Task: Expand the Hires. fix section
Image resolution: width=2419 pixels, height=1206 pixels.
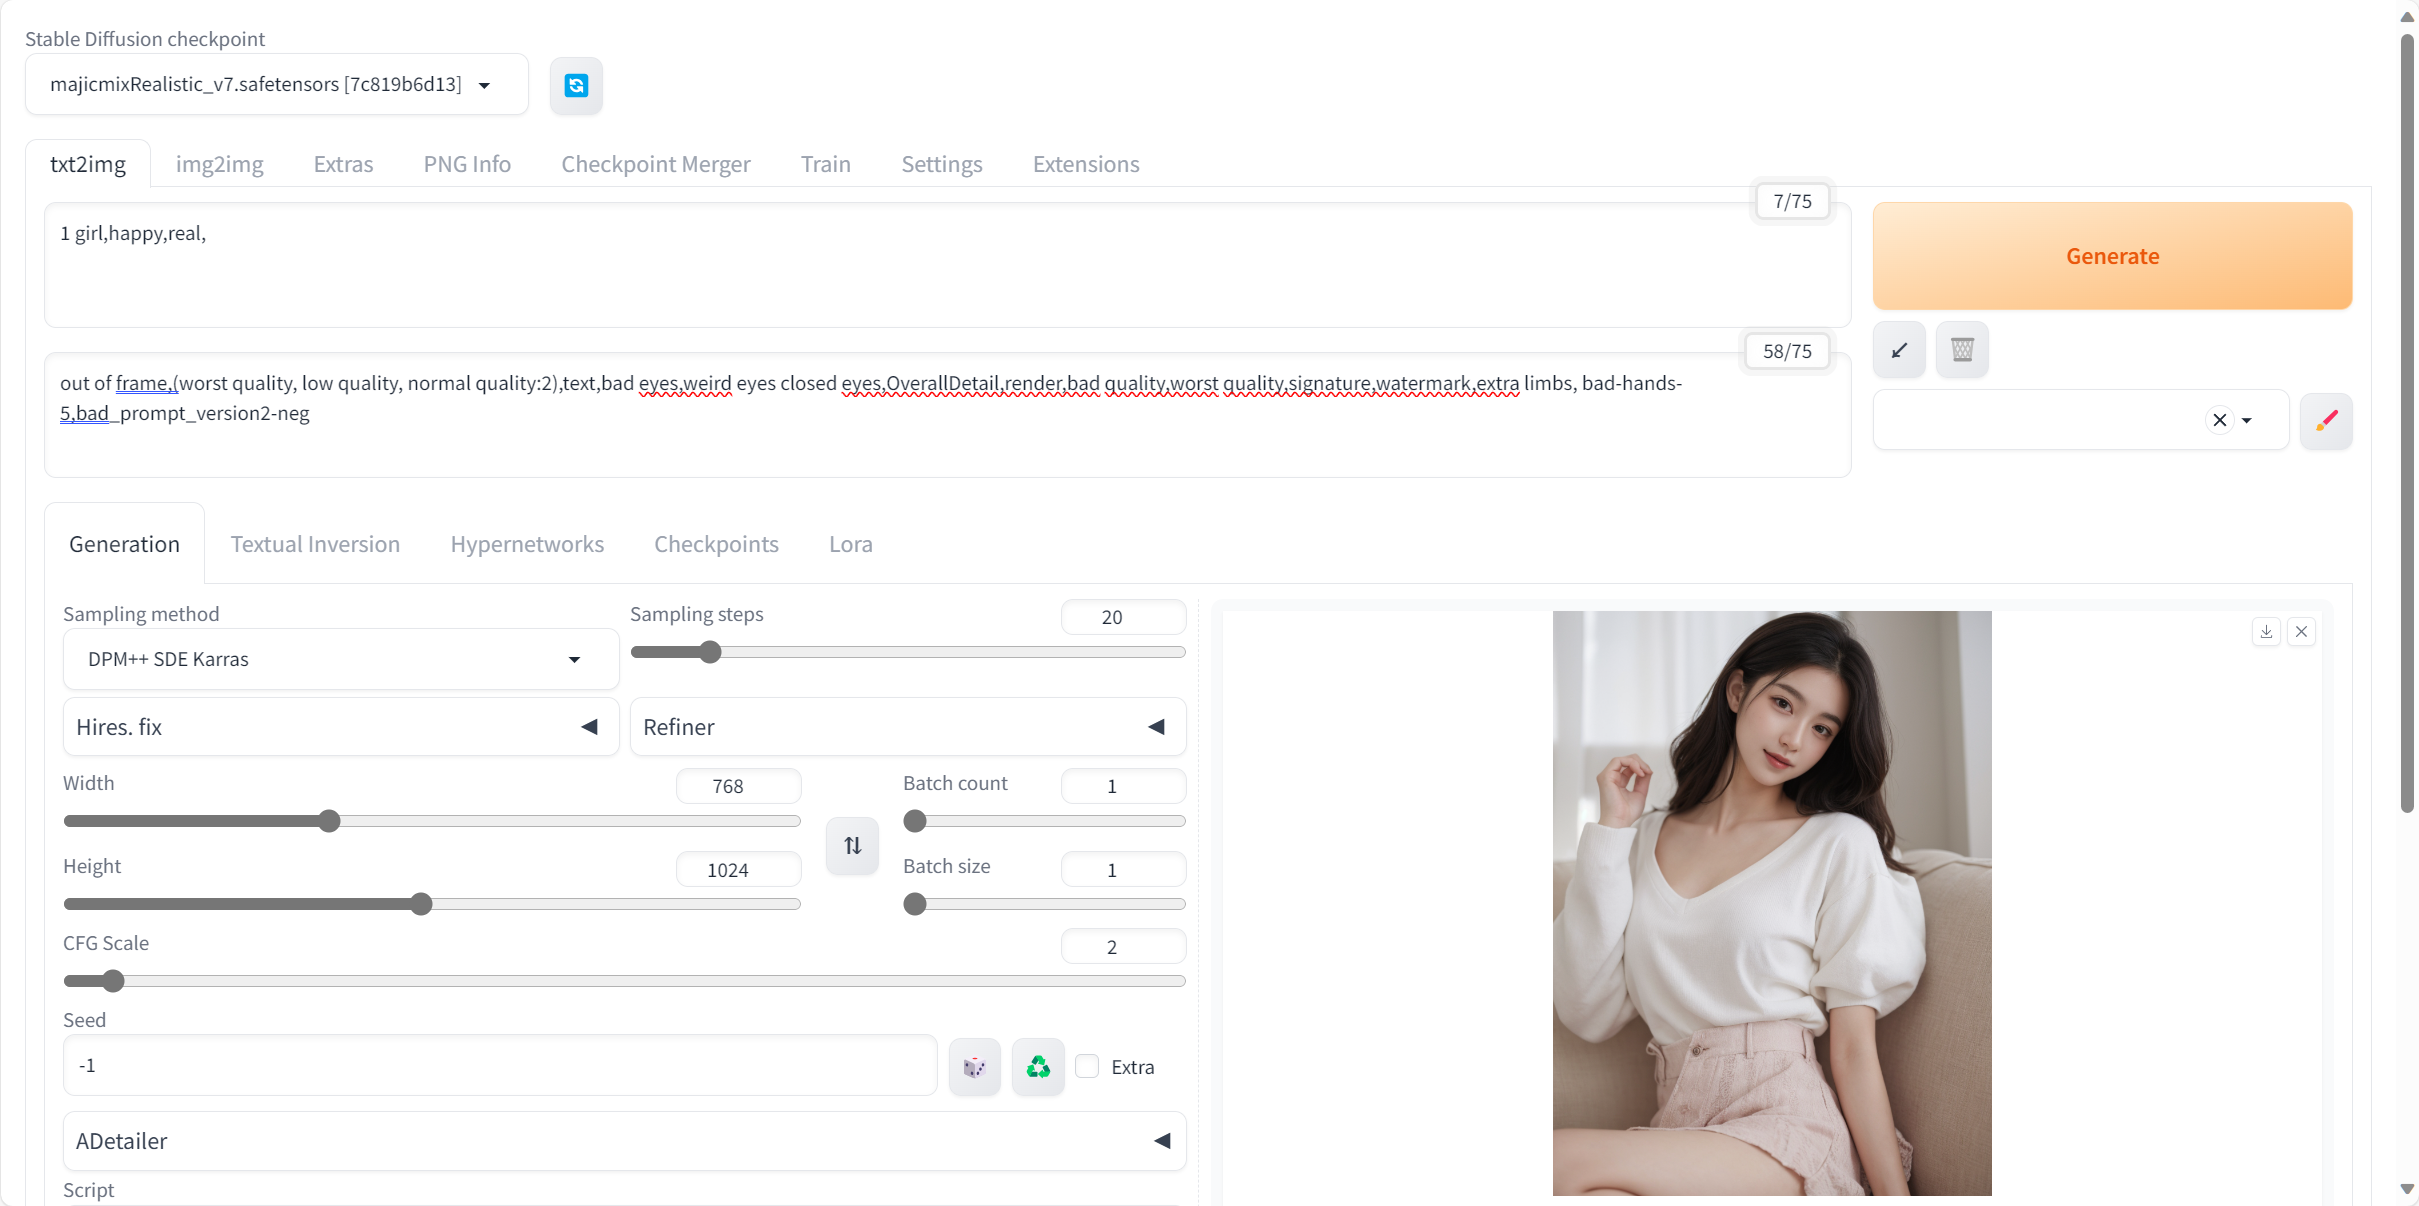Action: click(x=341, y=727)
